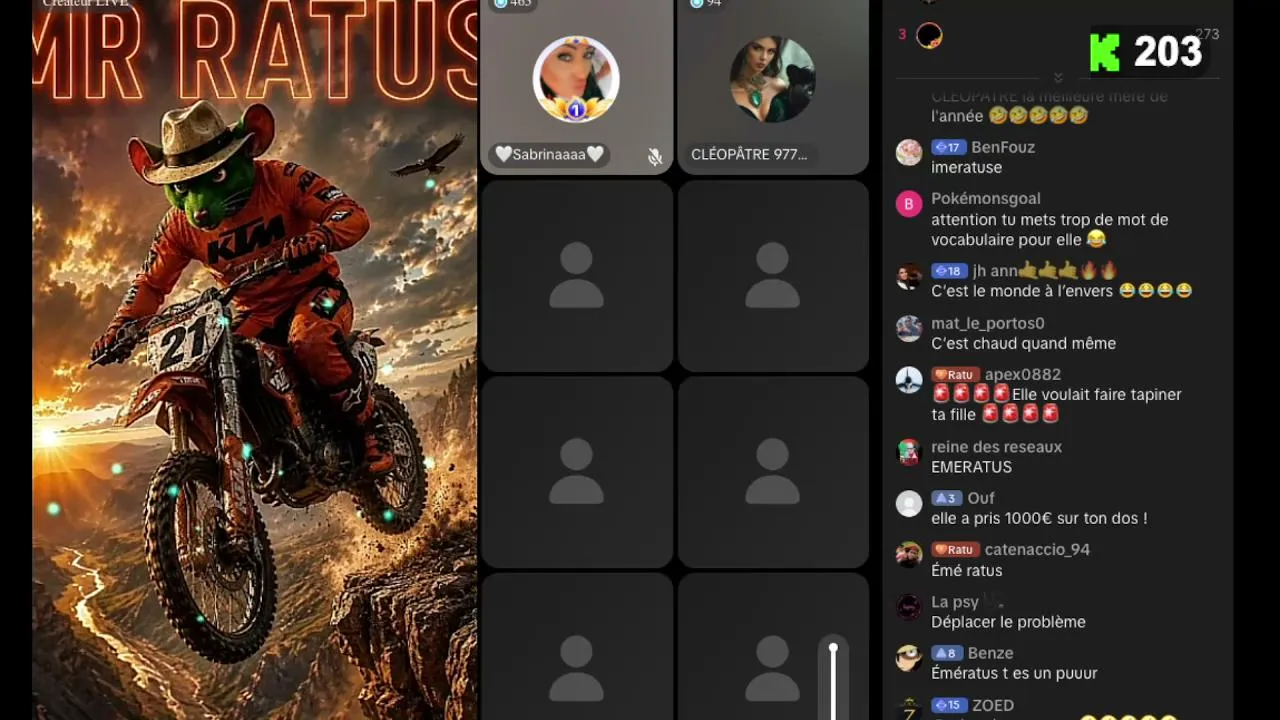The height and width of the screenshot is (720, 1280).
Task: Click the message "attention tu mets trop de mot"
Action: [x=1049, y=229]
